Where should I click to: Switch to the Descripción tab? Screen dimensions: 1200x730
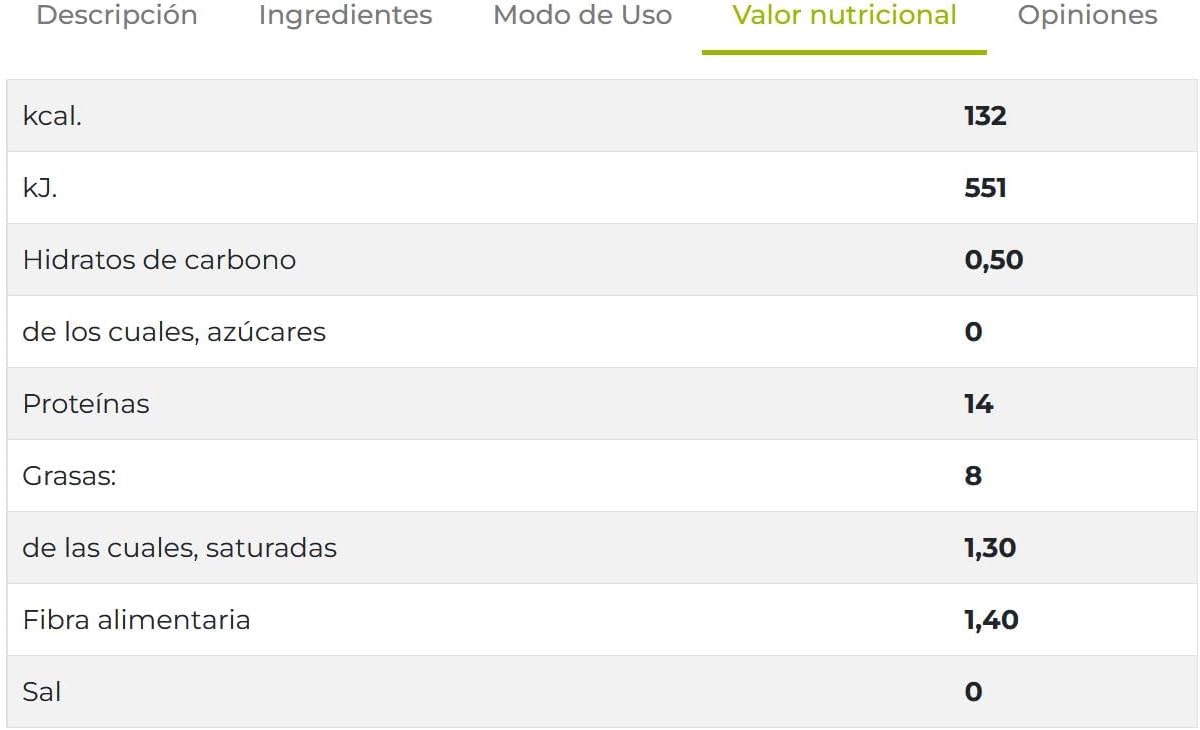tap(115, 15)
